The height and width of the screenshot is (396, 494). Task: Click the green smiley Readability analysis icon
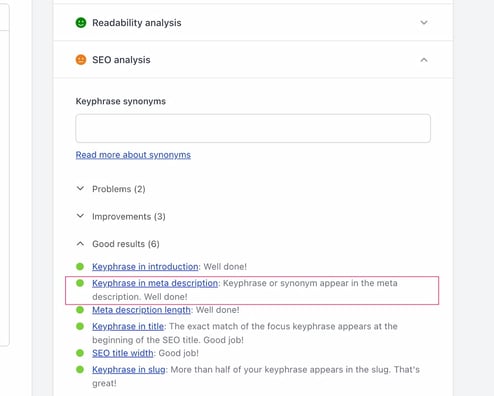81,23
